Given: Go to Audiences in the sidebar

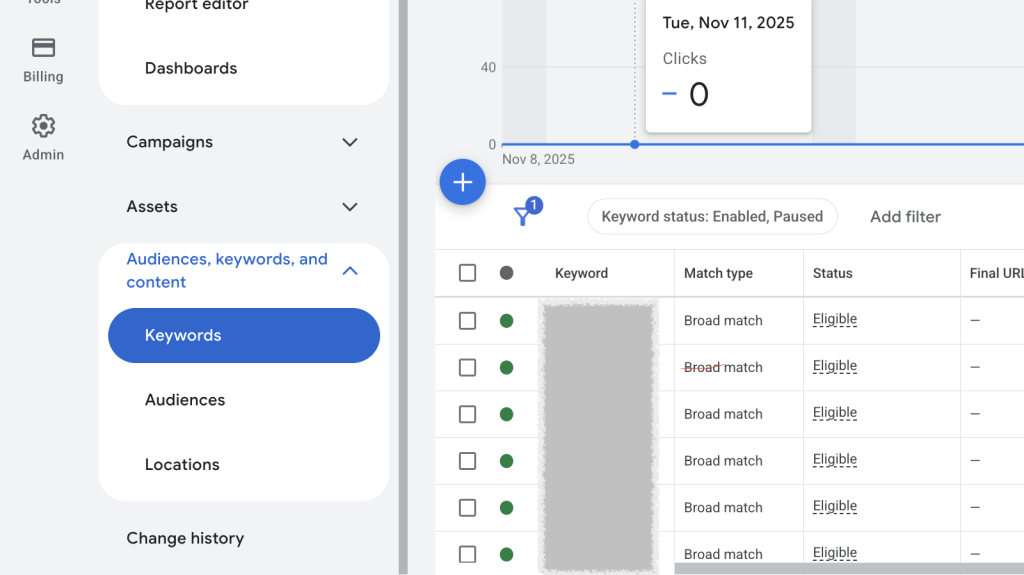Looking at the screenshot, I should (x=185, y=400).
